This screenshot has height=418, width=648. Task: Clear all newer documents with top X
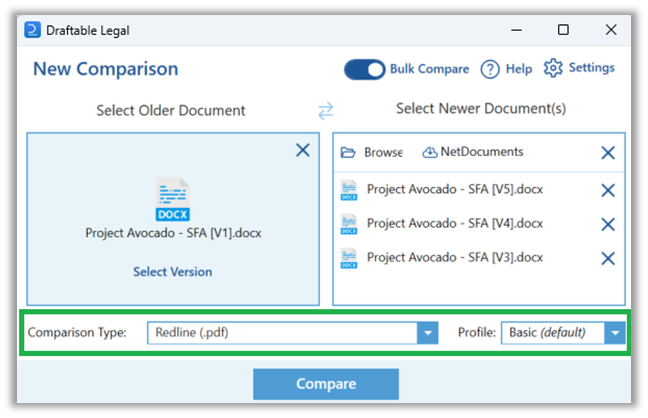click(608, 153)
